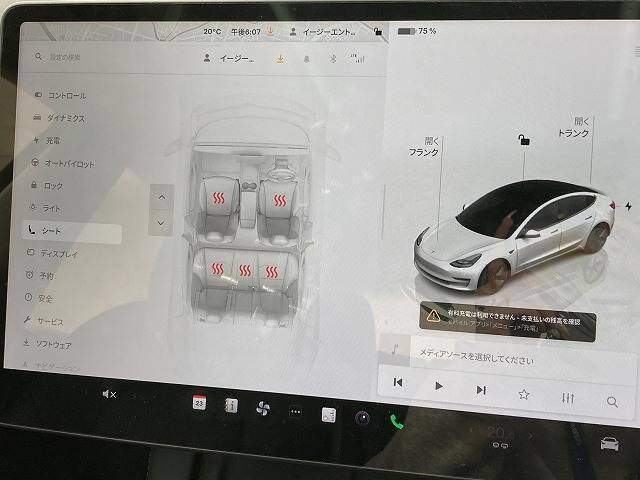Open the calendar app in the dock
The image size is (640, 480).
pyautogui.click(x=199, y=402)
